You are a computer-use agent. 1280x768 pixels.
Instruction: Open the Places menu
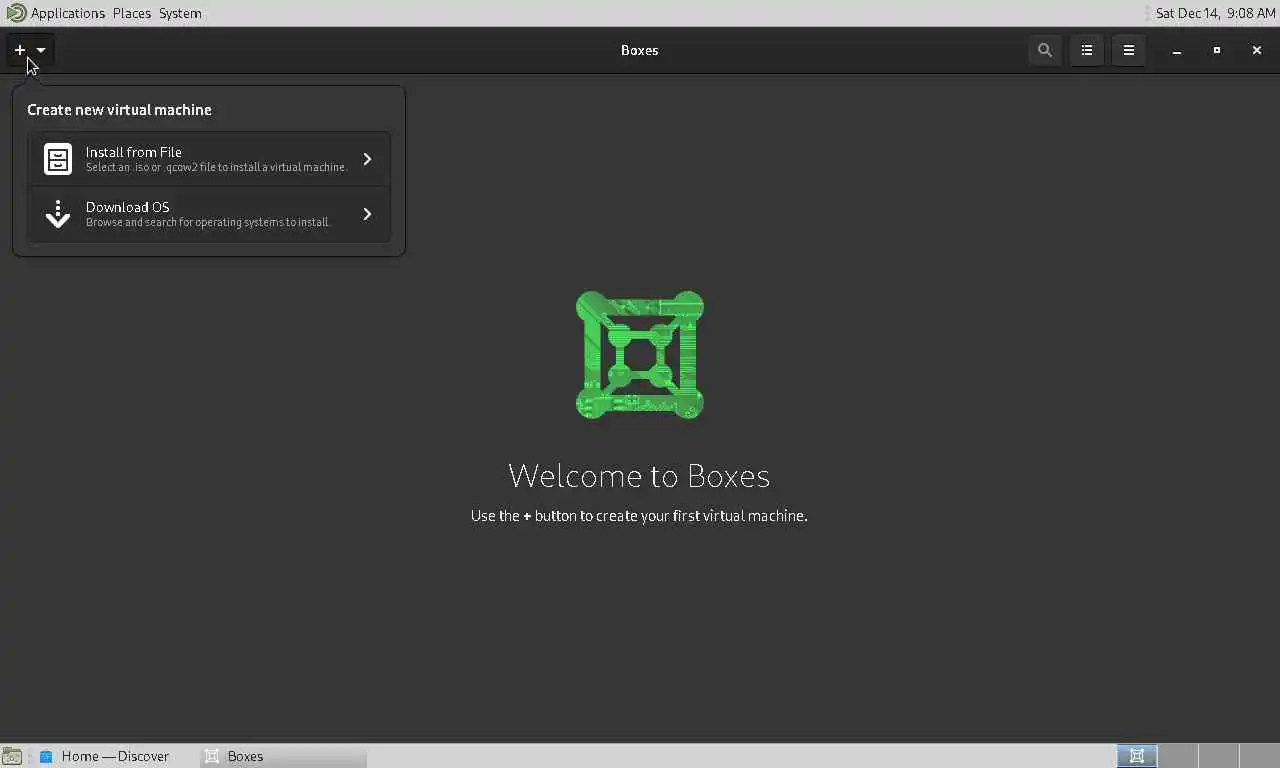pos(132,13)
